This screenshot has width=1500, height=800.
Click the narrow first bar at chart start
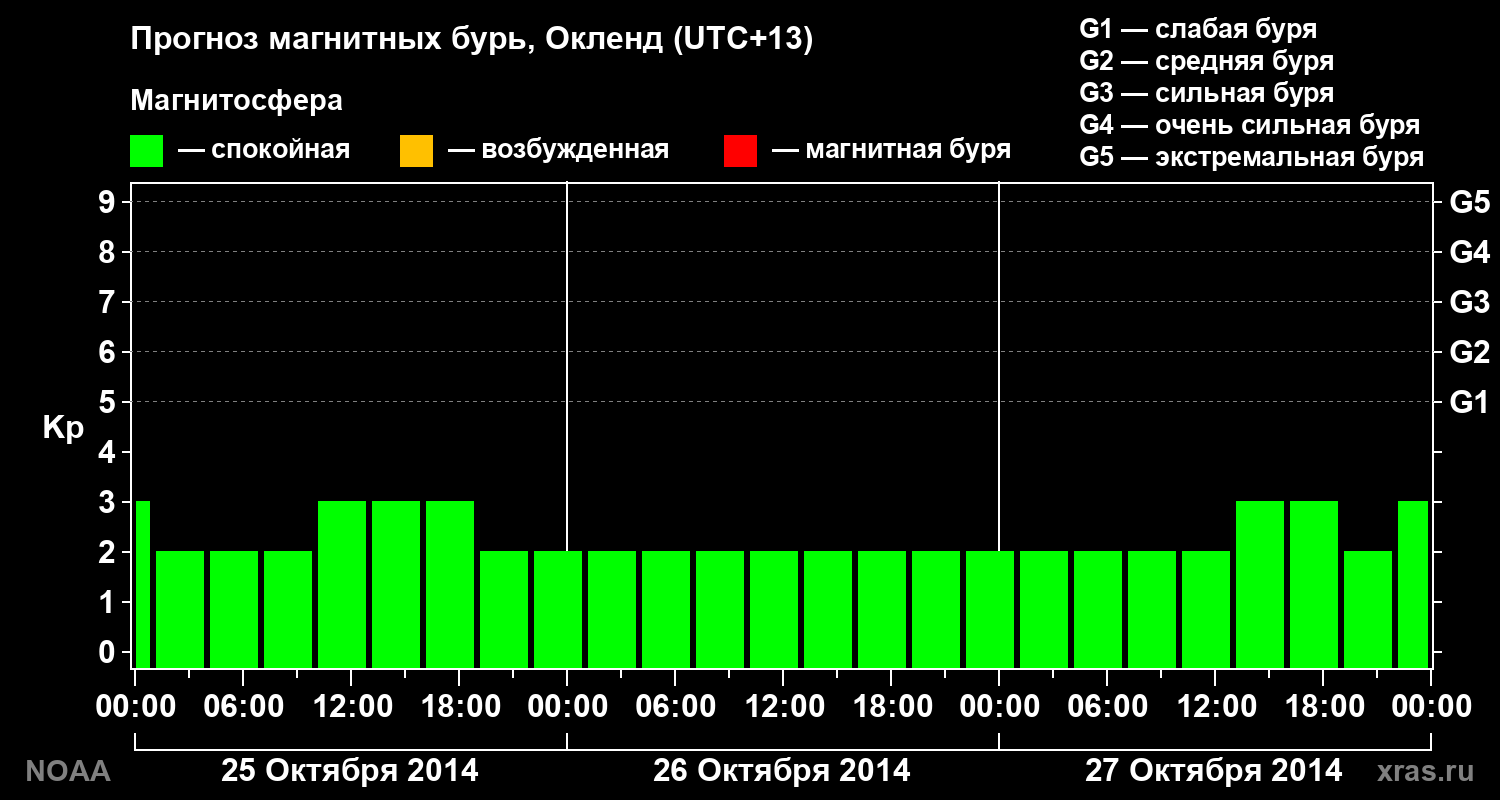click(x=142, y=584)
